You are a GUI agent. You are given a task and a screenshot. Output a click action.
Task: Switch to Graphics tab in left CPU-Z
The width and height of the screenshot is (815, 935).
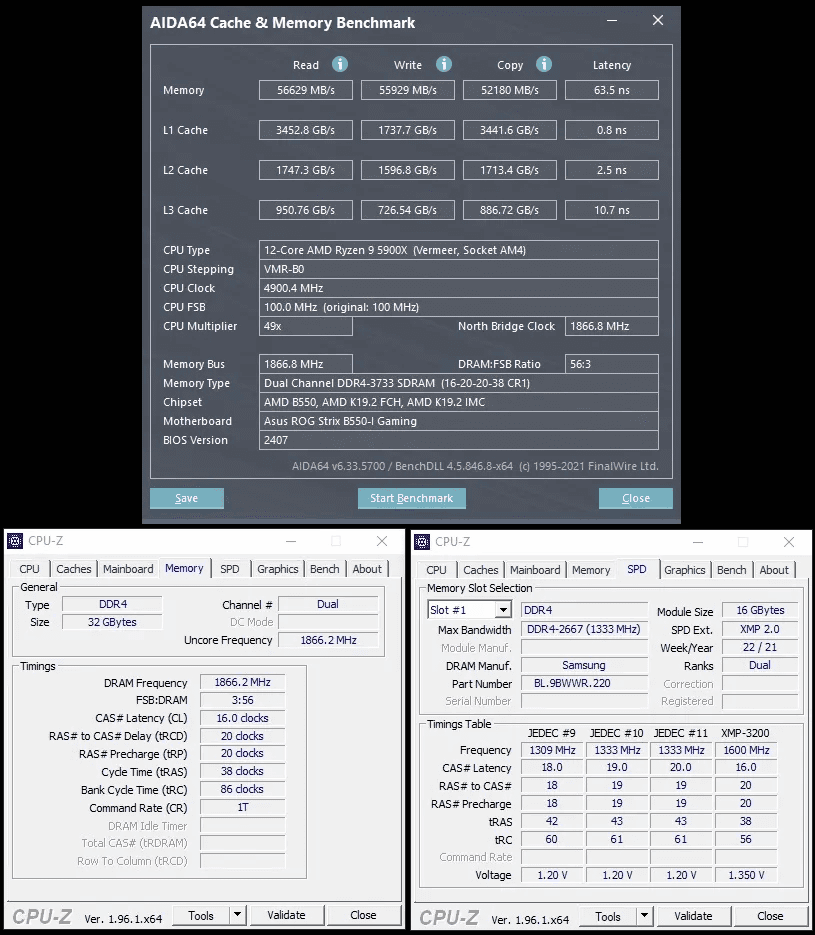[278, 569]
